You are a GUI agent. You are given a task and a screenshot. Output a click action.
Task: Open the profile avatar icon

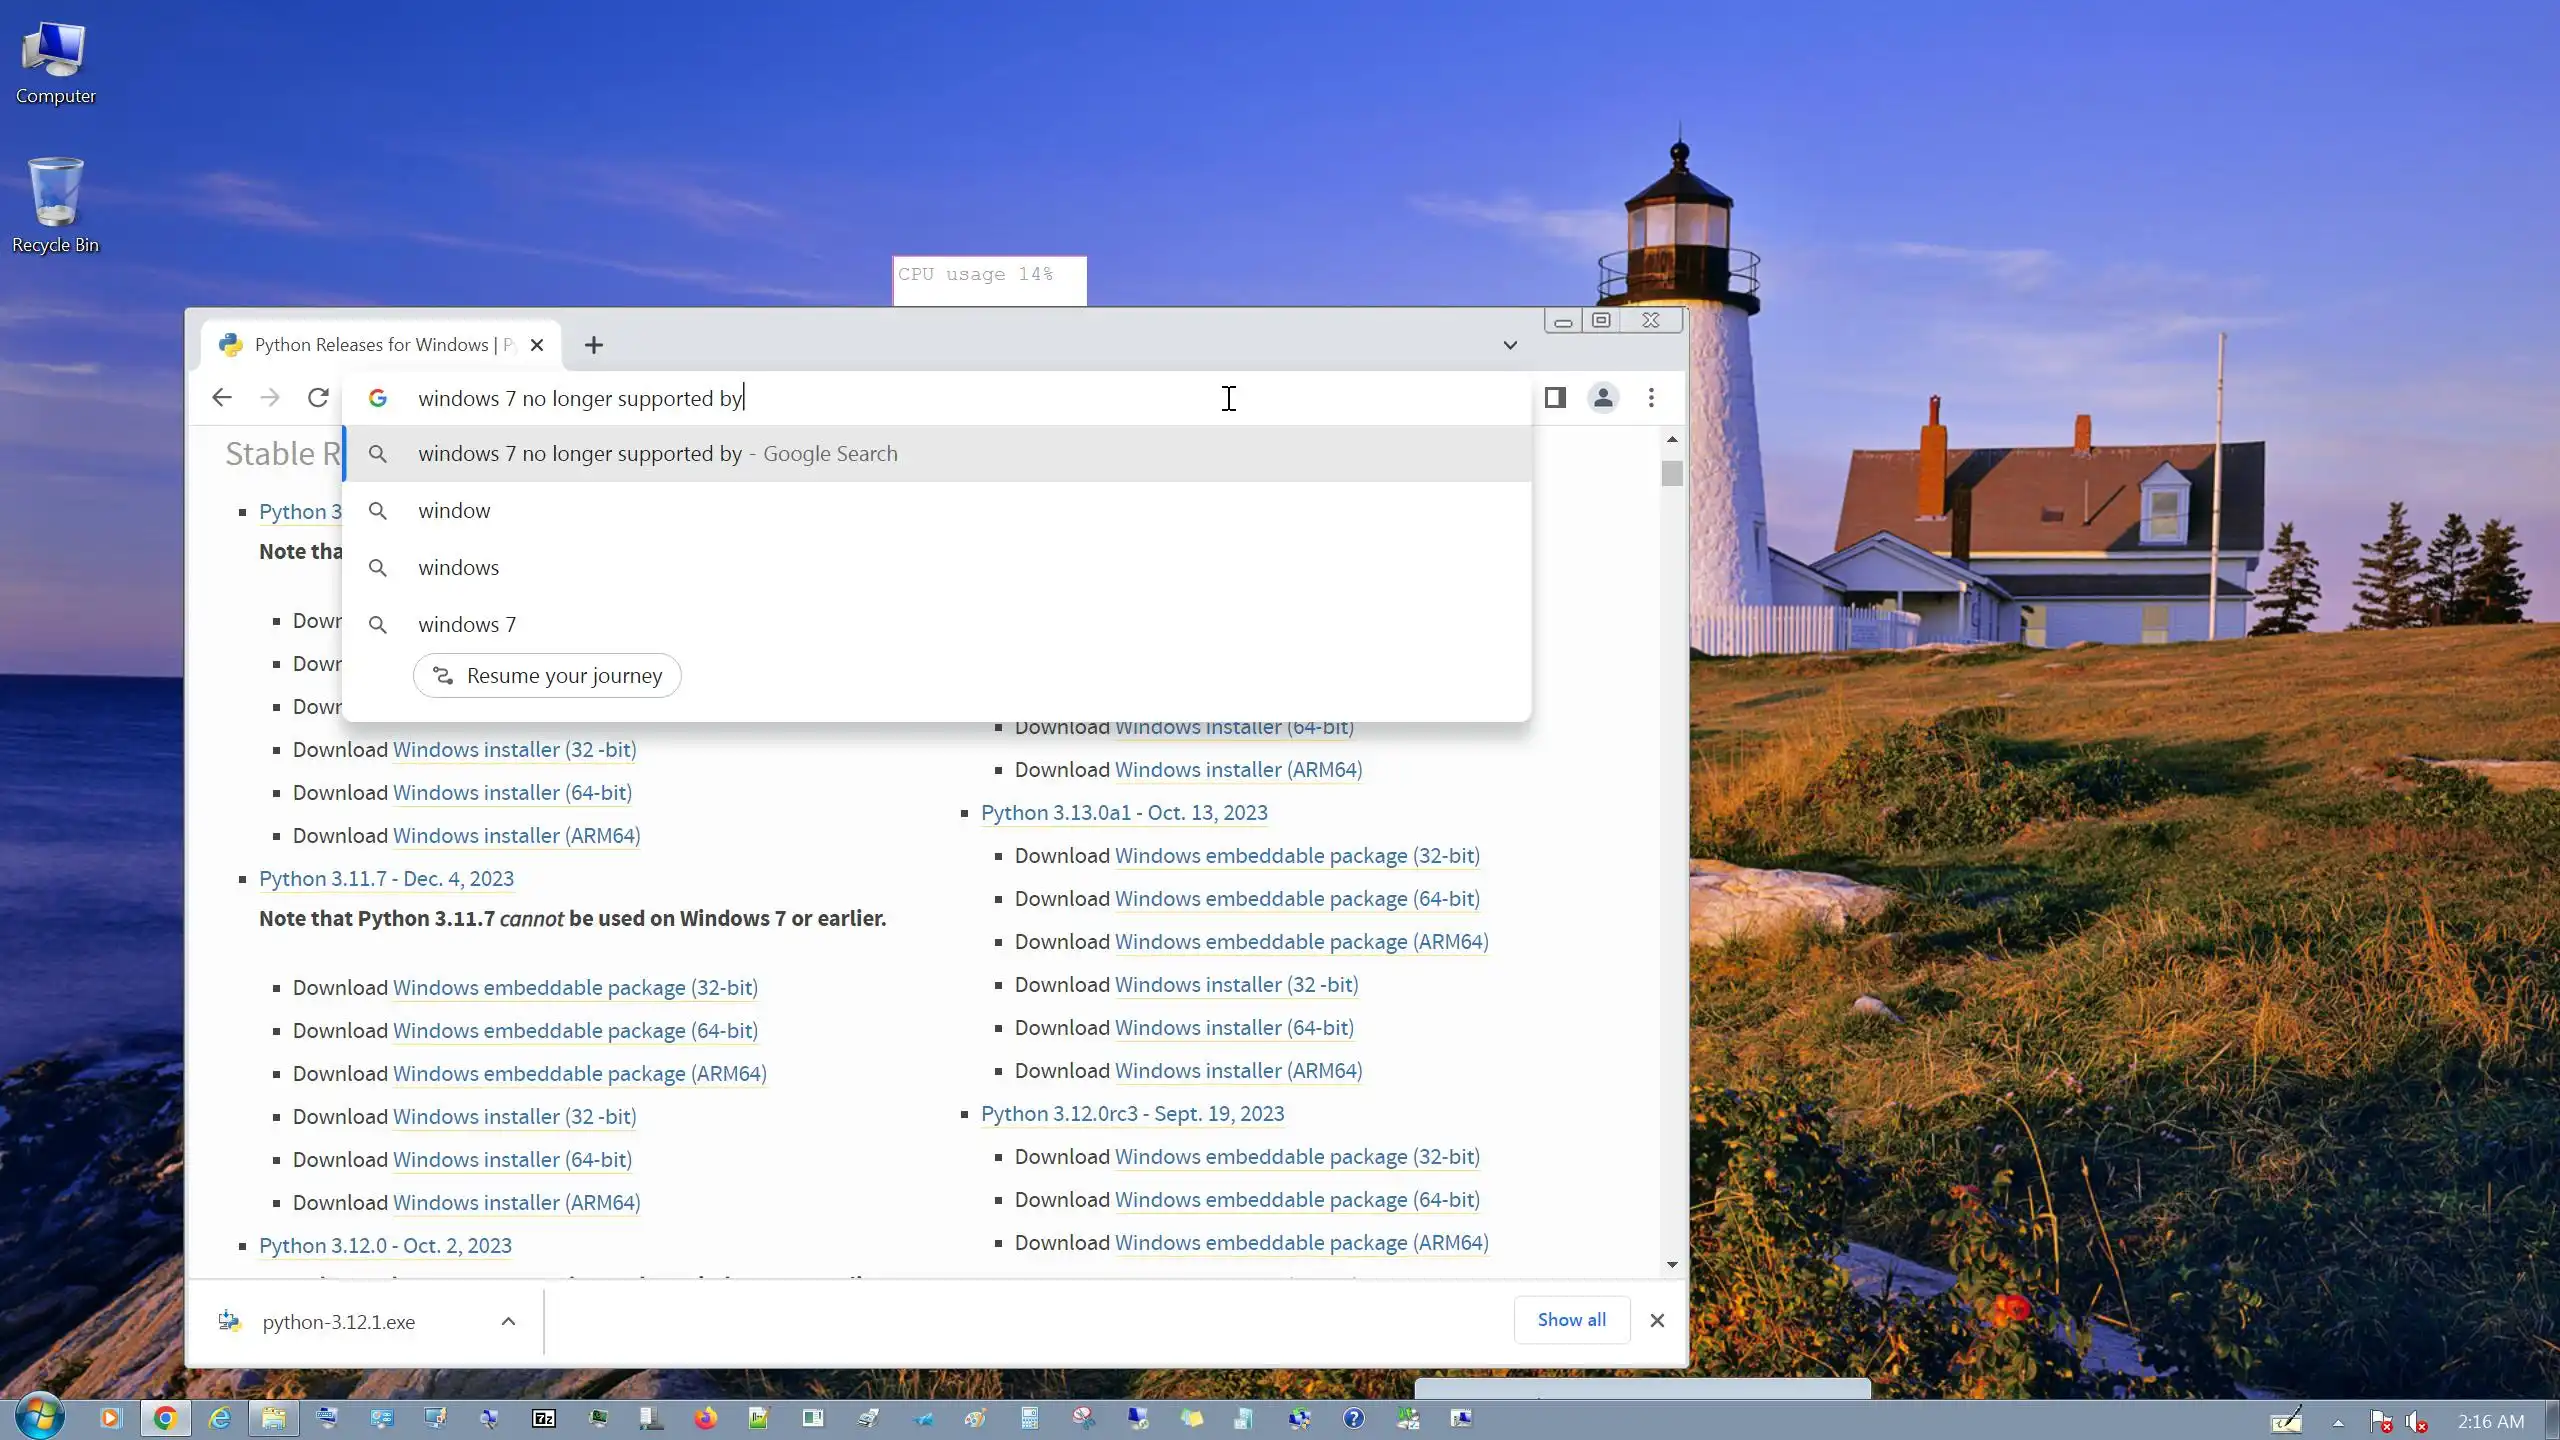tap(1603, 398)
